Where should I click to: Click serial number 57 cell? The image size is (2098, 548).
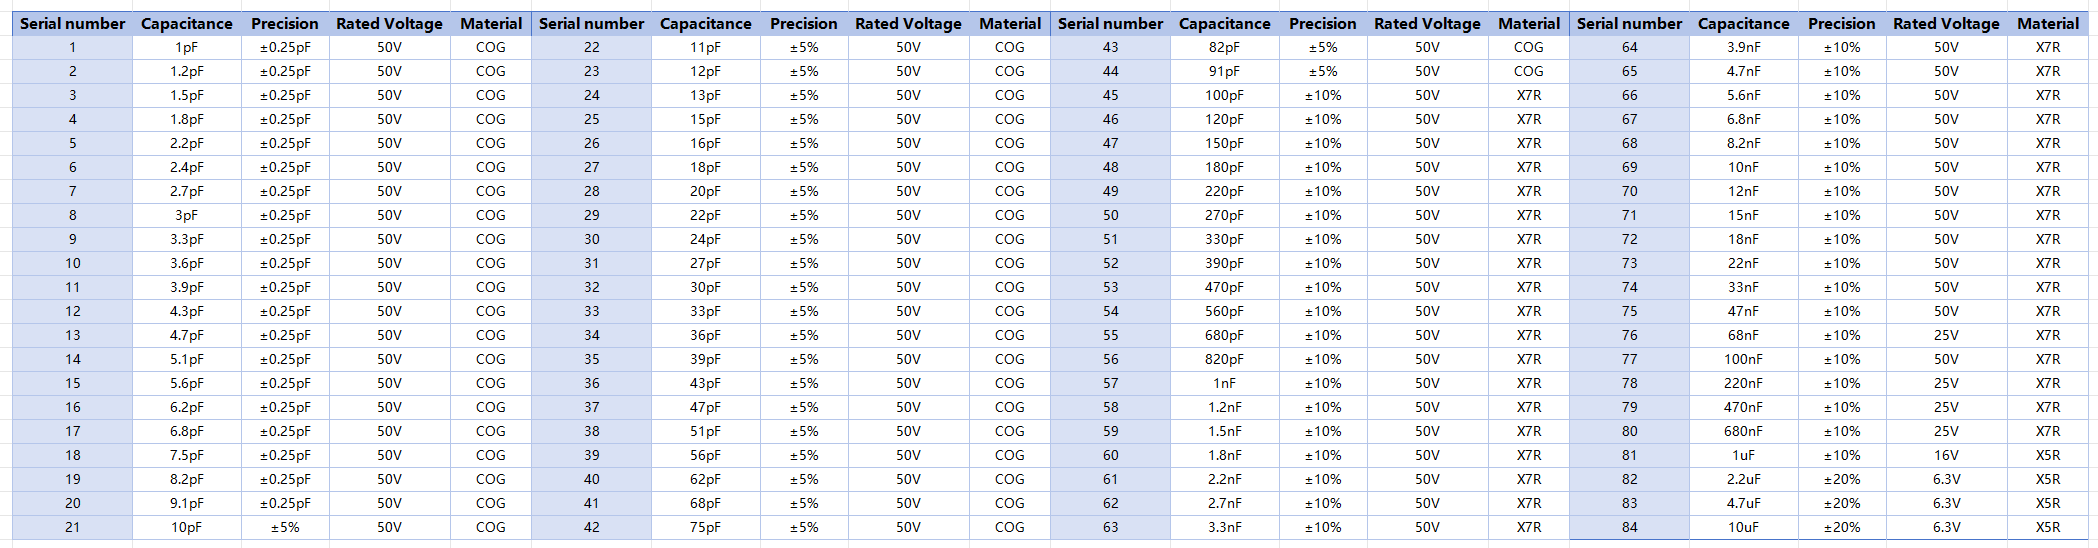click(1110, 383)
